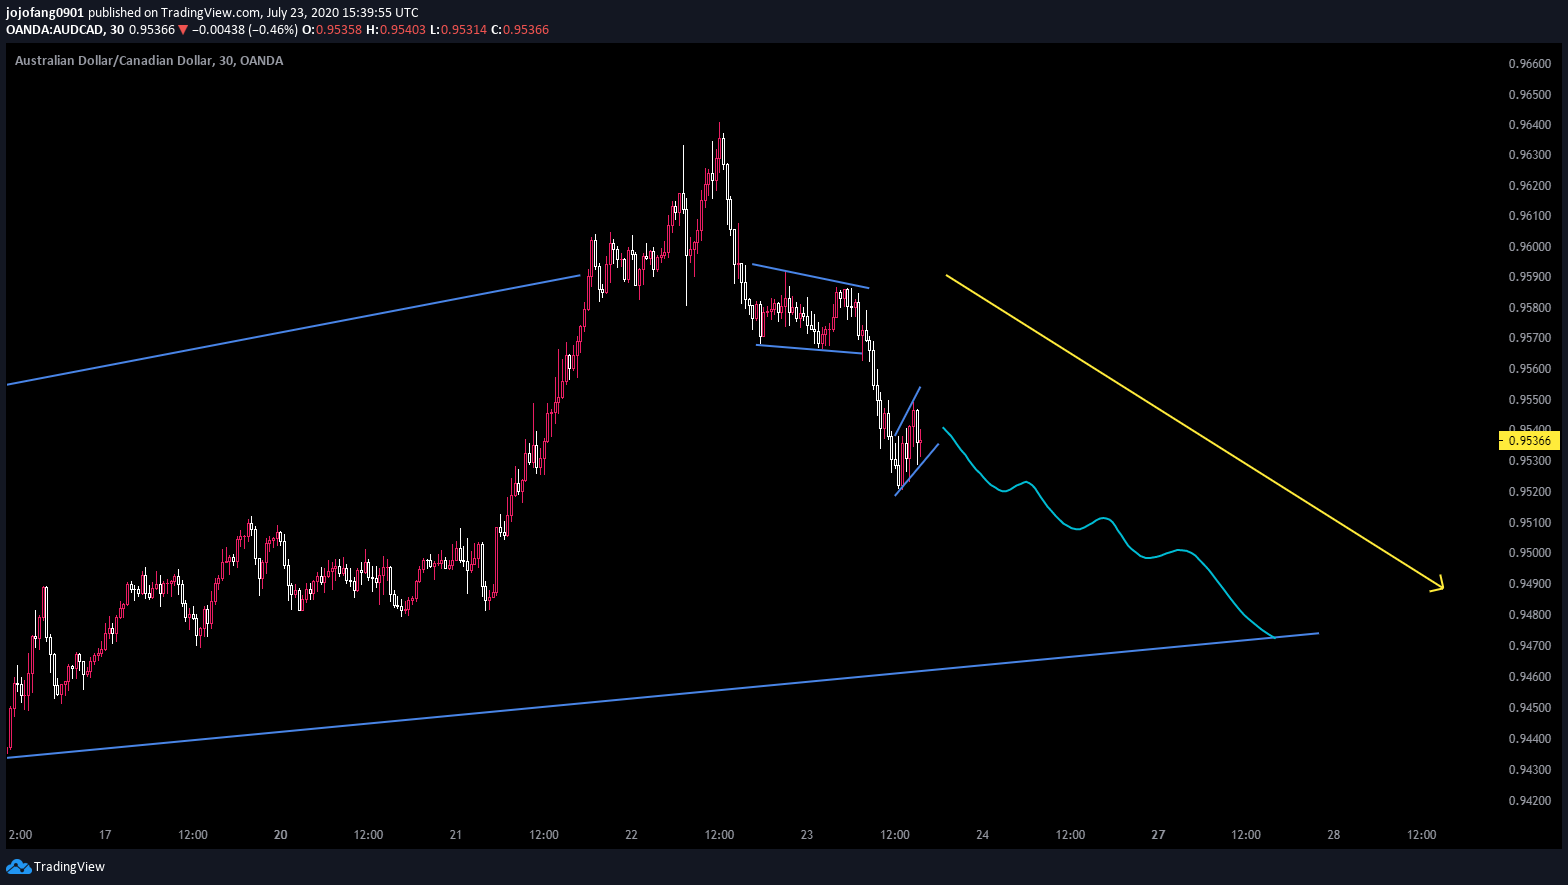Click the date label 21 on time axis
Screen dimensions: 1568x885
tap(456, 835)
